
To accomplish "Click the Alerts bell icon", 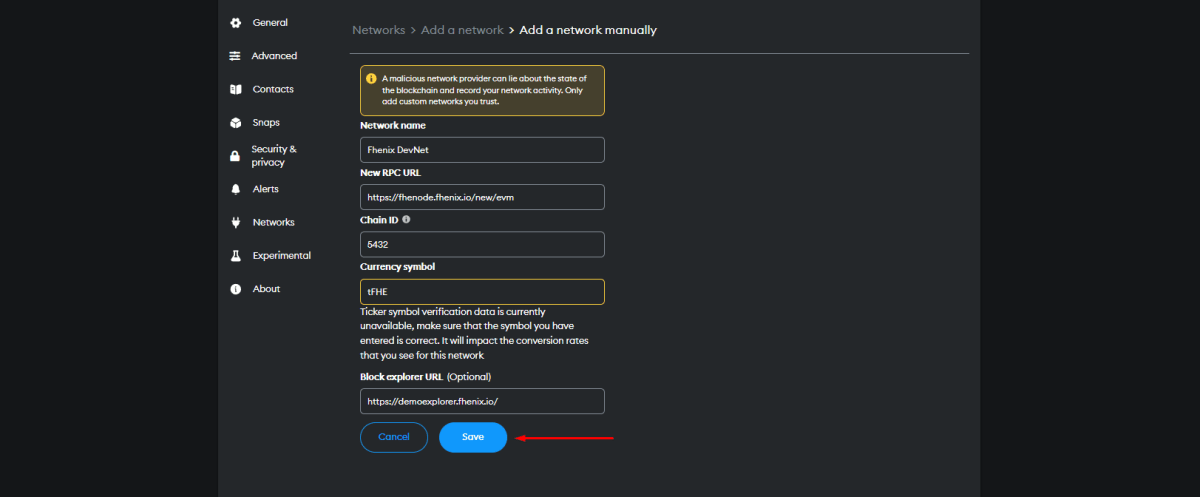I will (x=235, y=189).
